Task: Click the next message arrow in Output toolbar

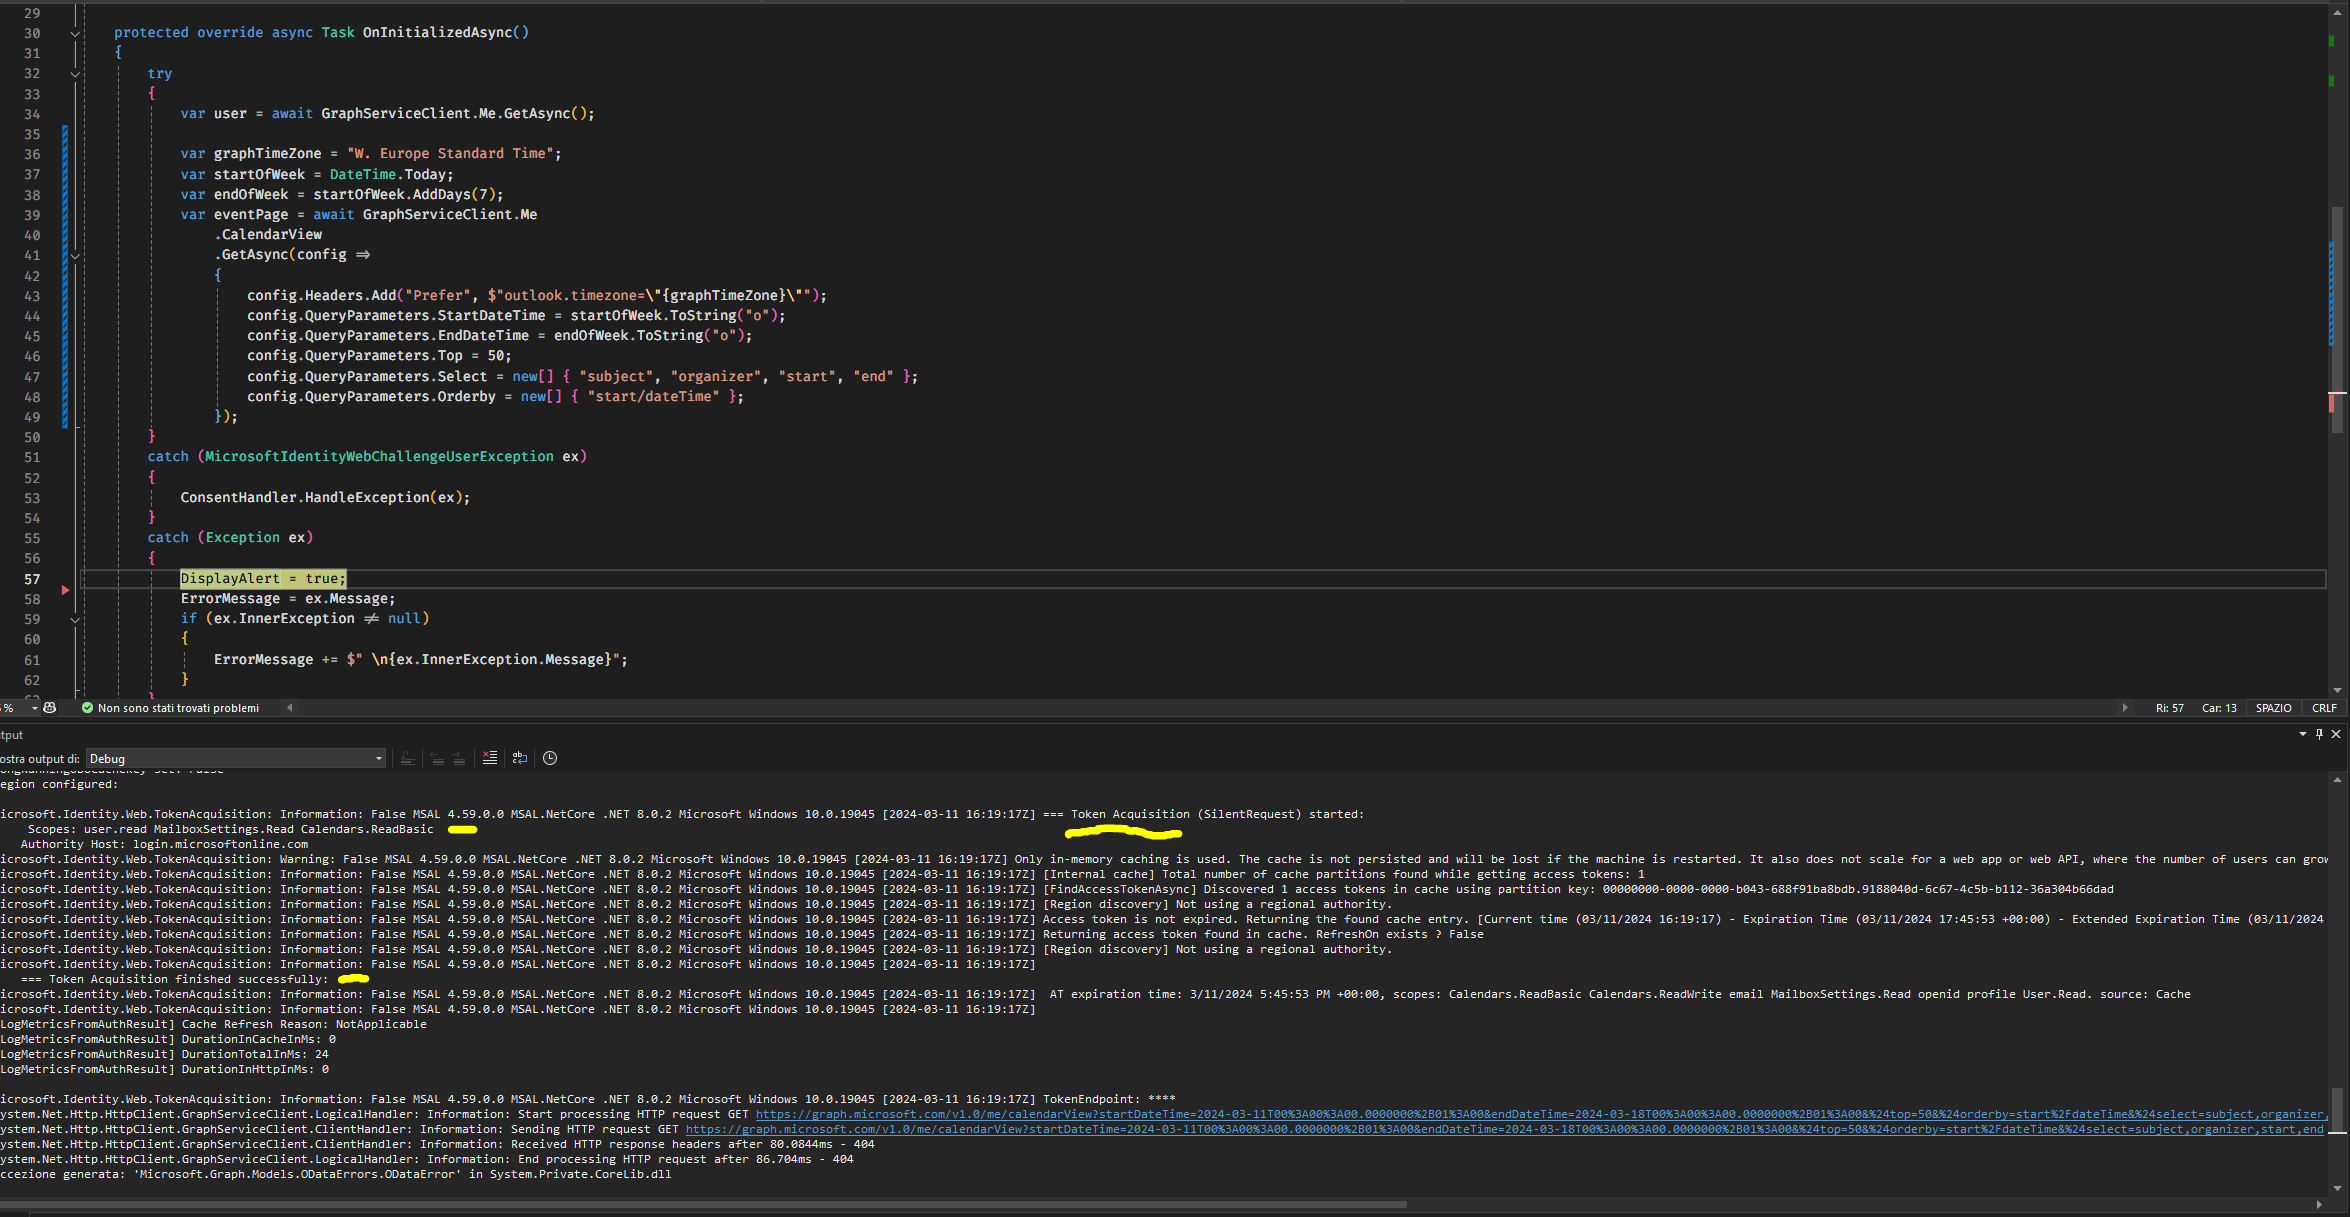Action: point(459,758)
